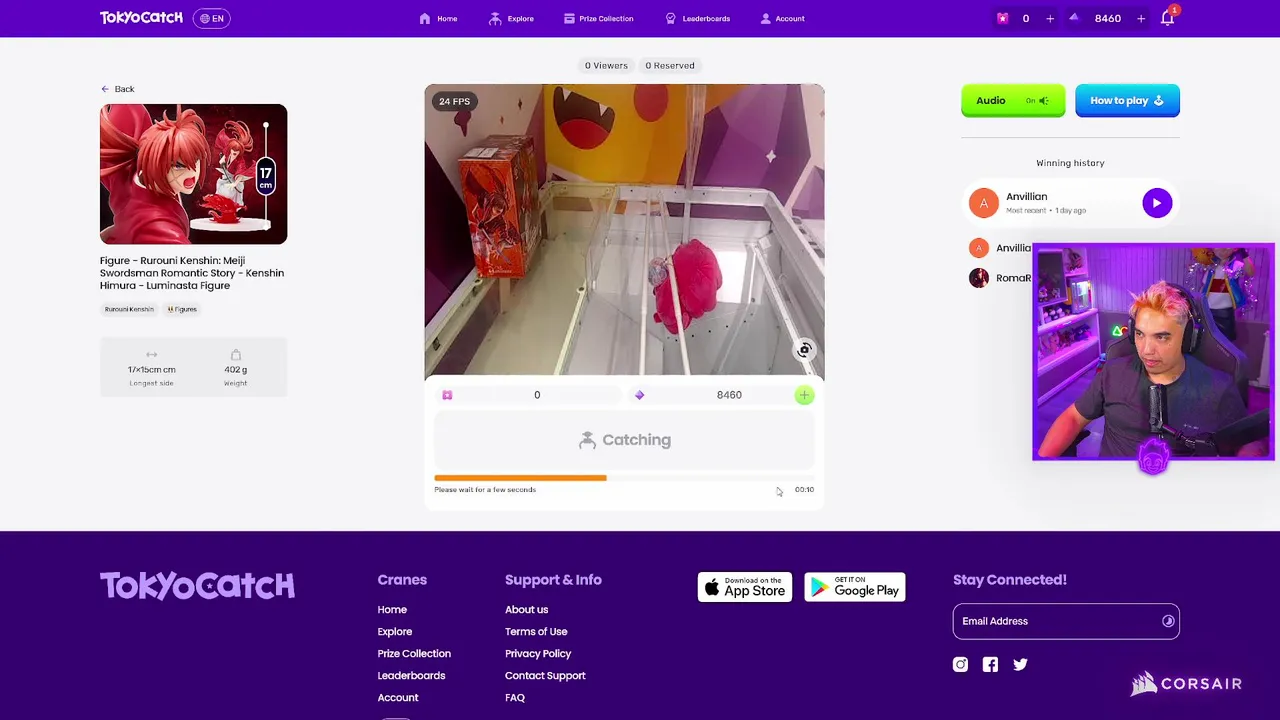Toggle the Audio On button
The image size is (1280, 720).
(1013, 100)
